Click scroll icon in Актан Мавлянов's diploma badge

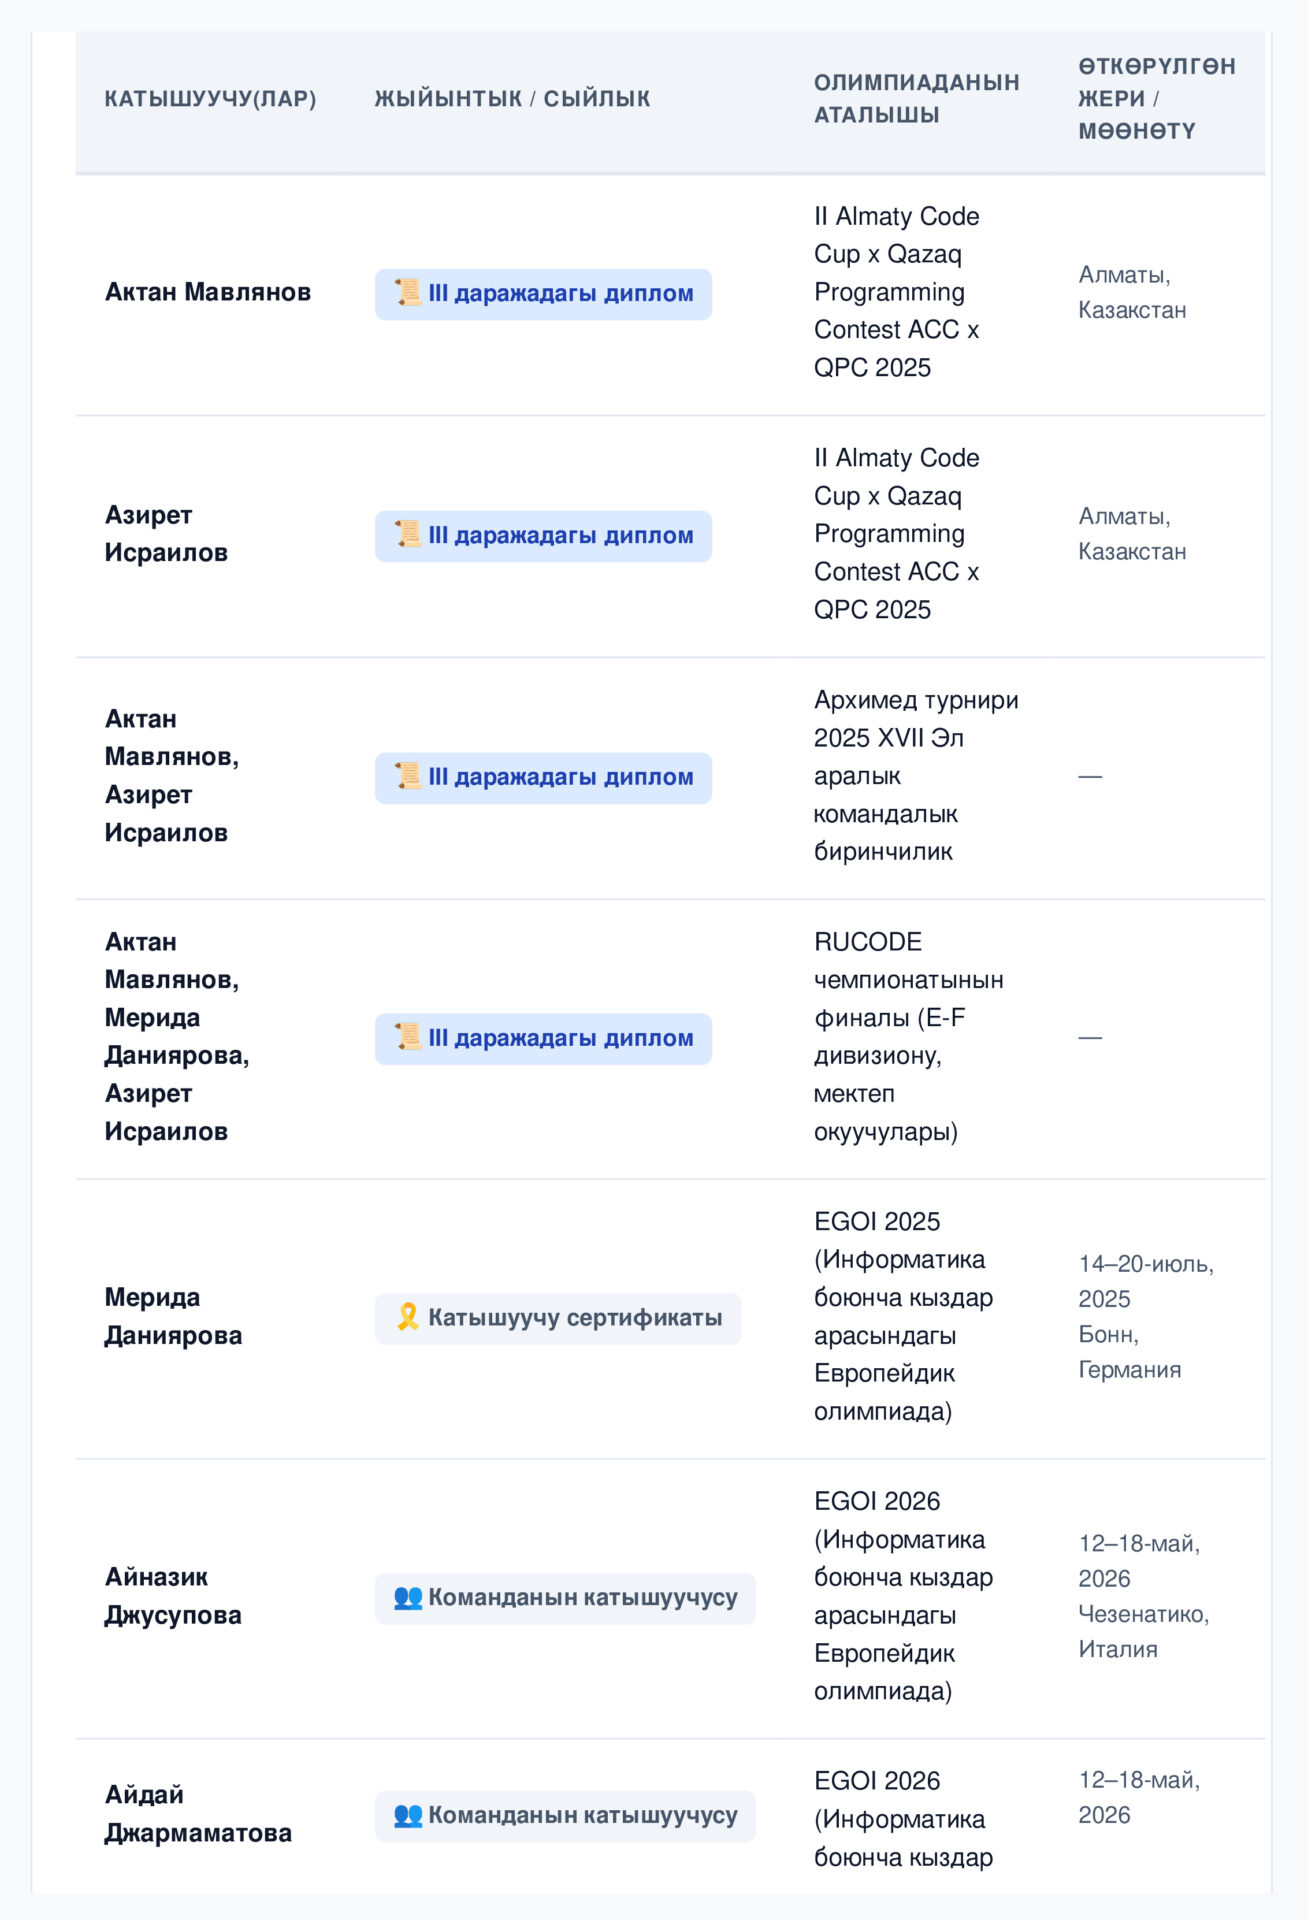click(407, 293)
